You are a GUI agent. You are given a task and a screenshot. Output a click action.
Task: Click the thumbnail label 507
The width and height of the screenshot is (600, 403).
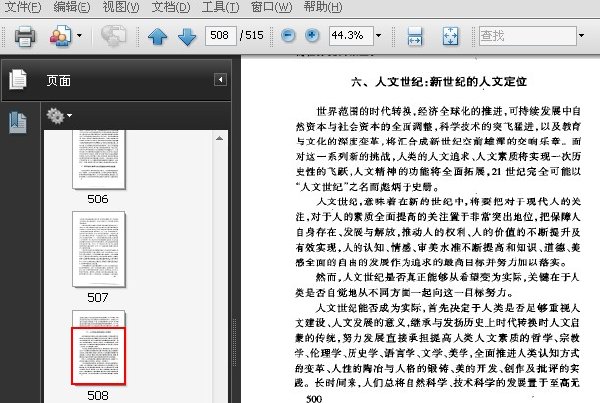[x=98, y=297]
